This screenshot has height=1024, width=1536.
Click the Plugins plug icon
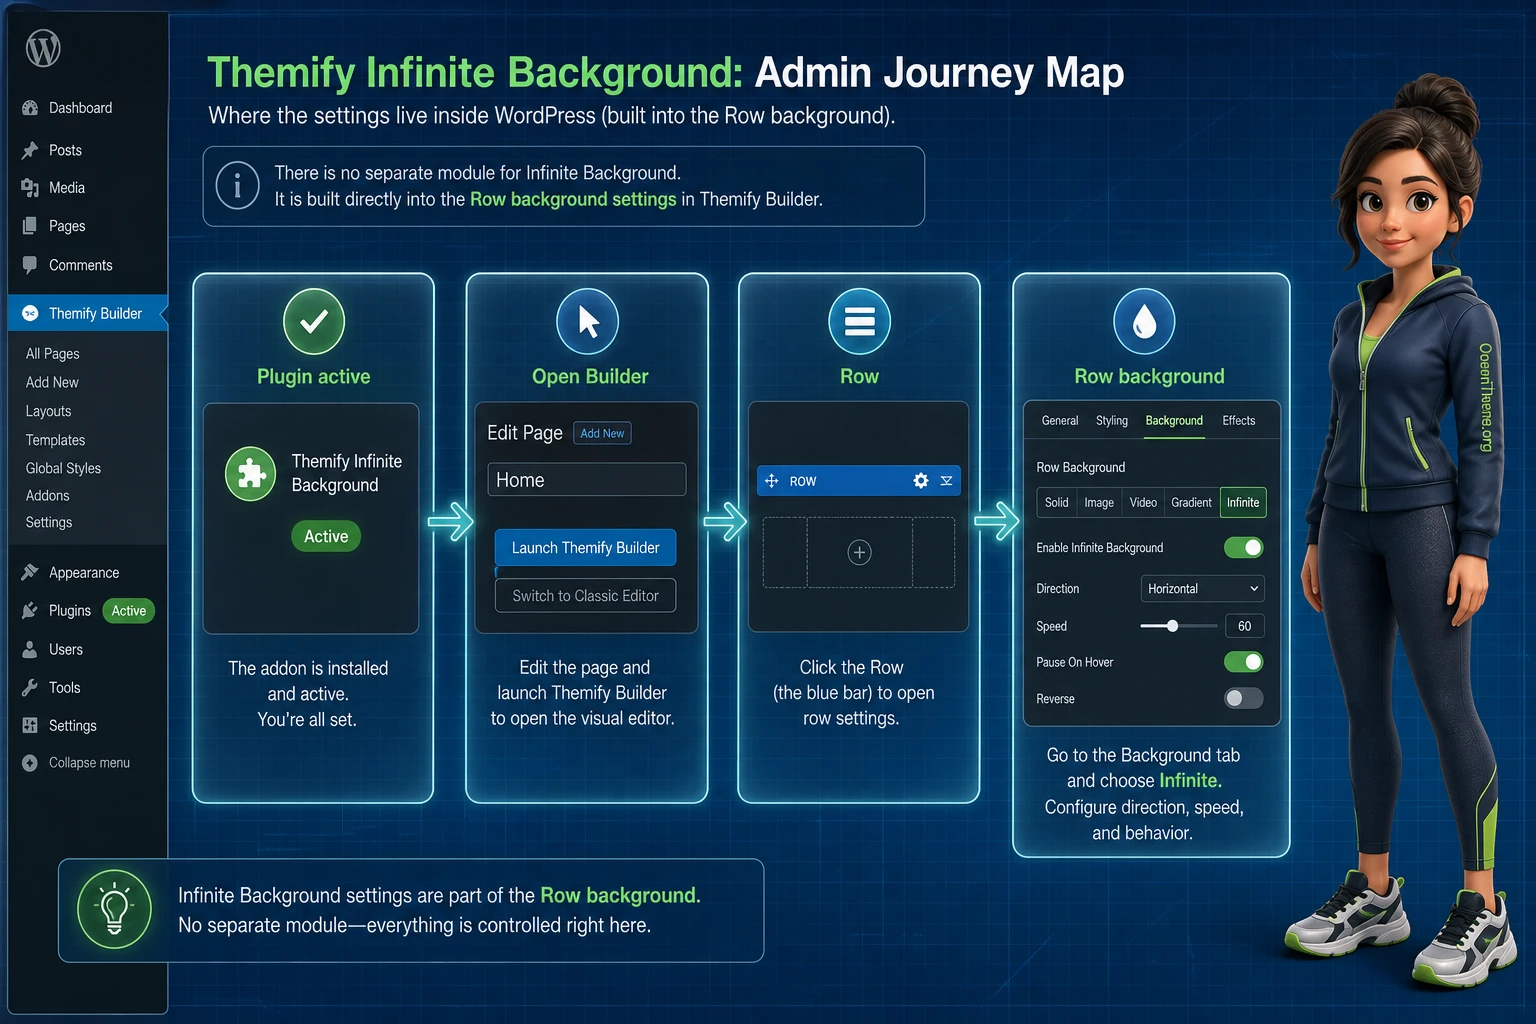pos(30,610)
